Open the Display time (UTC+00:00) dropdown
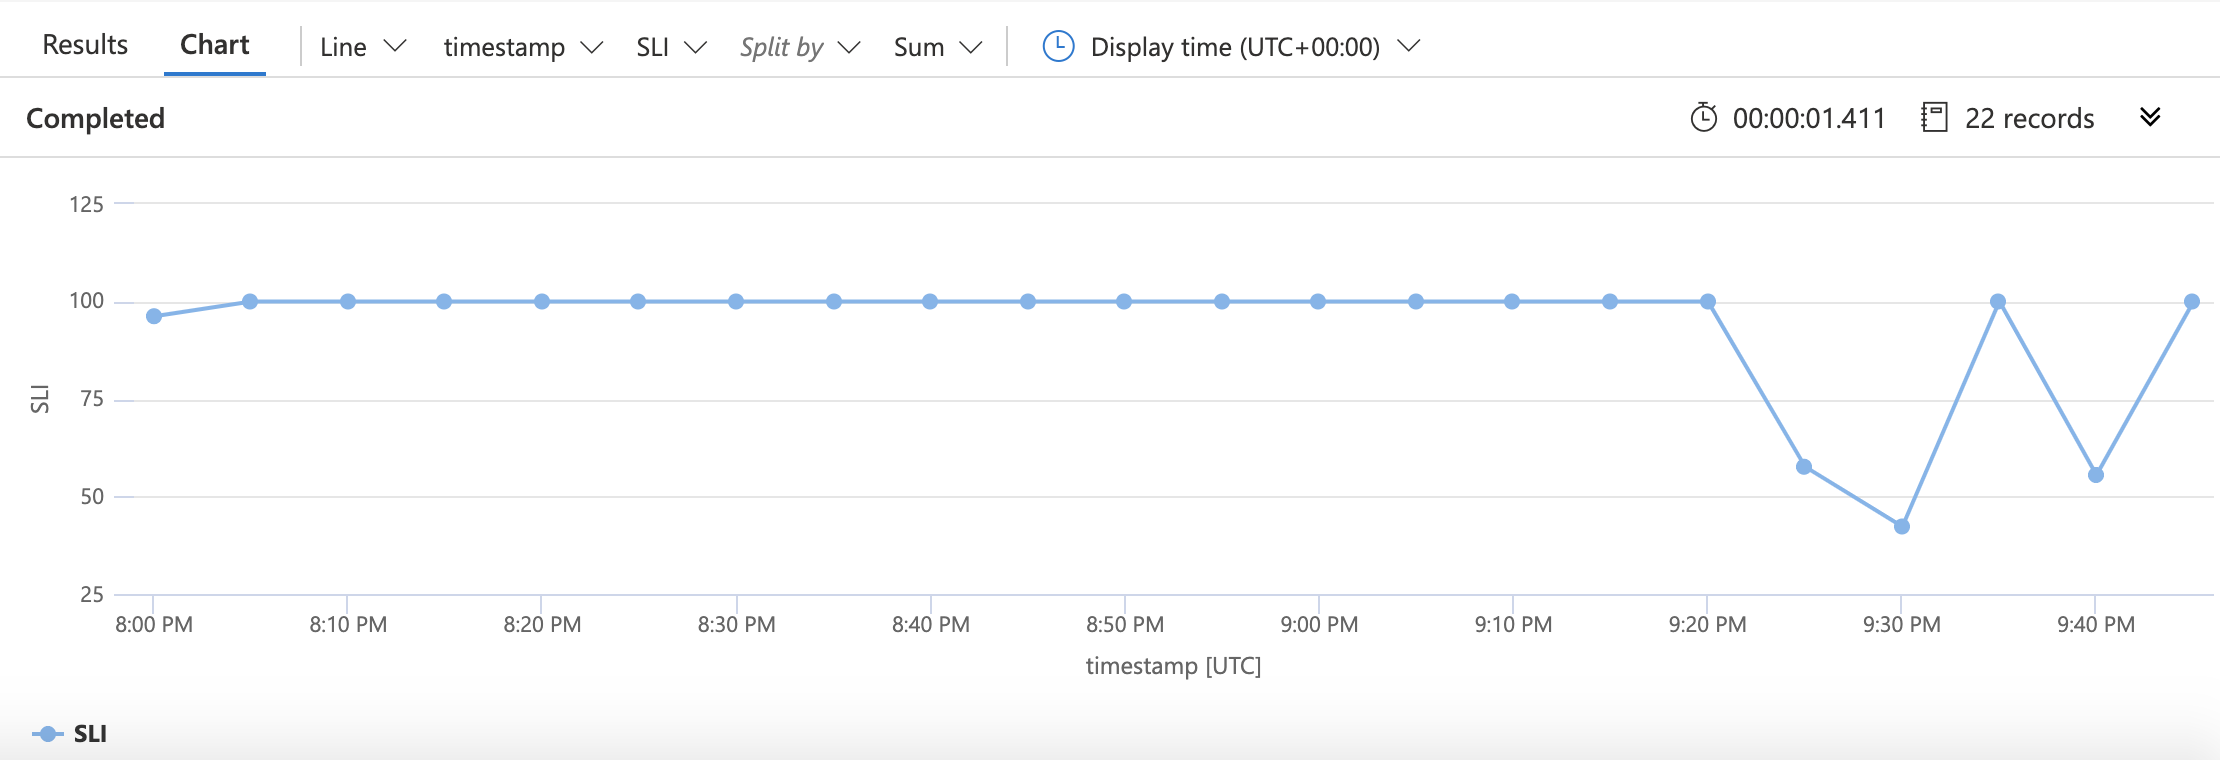 coord(1255,47)
